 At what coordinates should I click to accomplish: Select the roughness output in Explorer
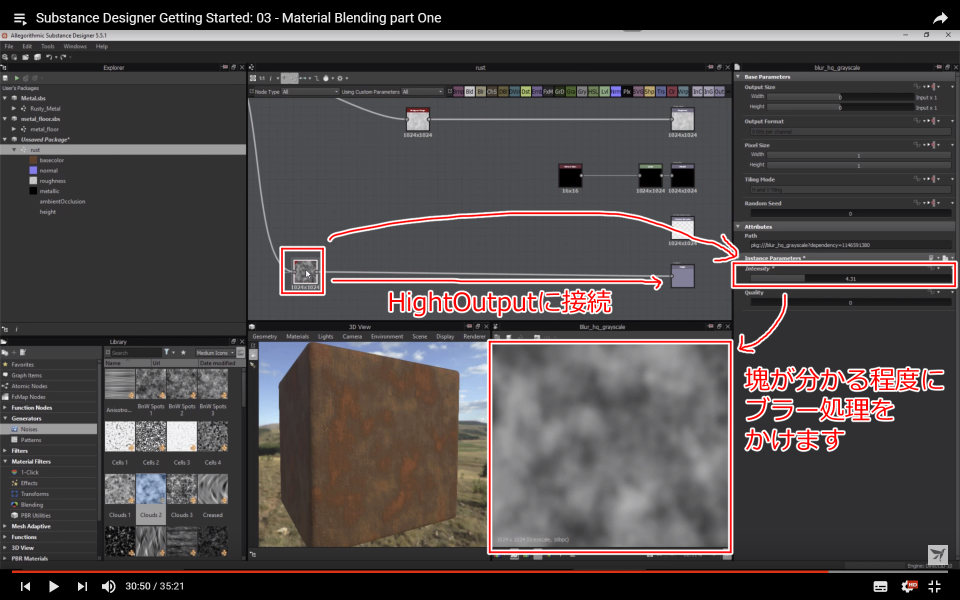coord(52,181)
